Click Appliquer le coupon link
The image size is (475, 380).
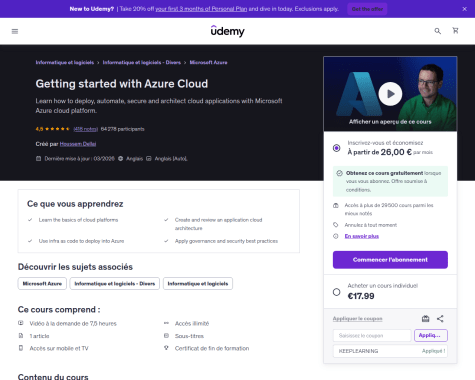(x=357, y=319)
